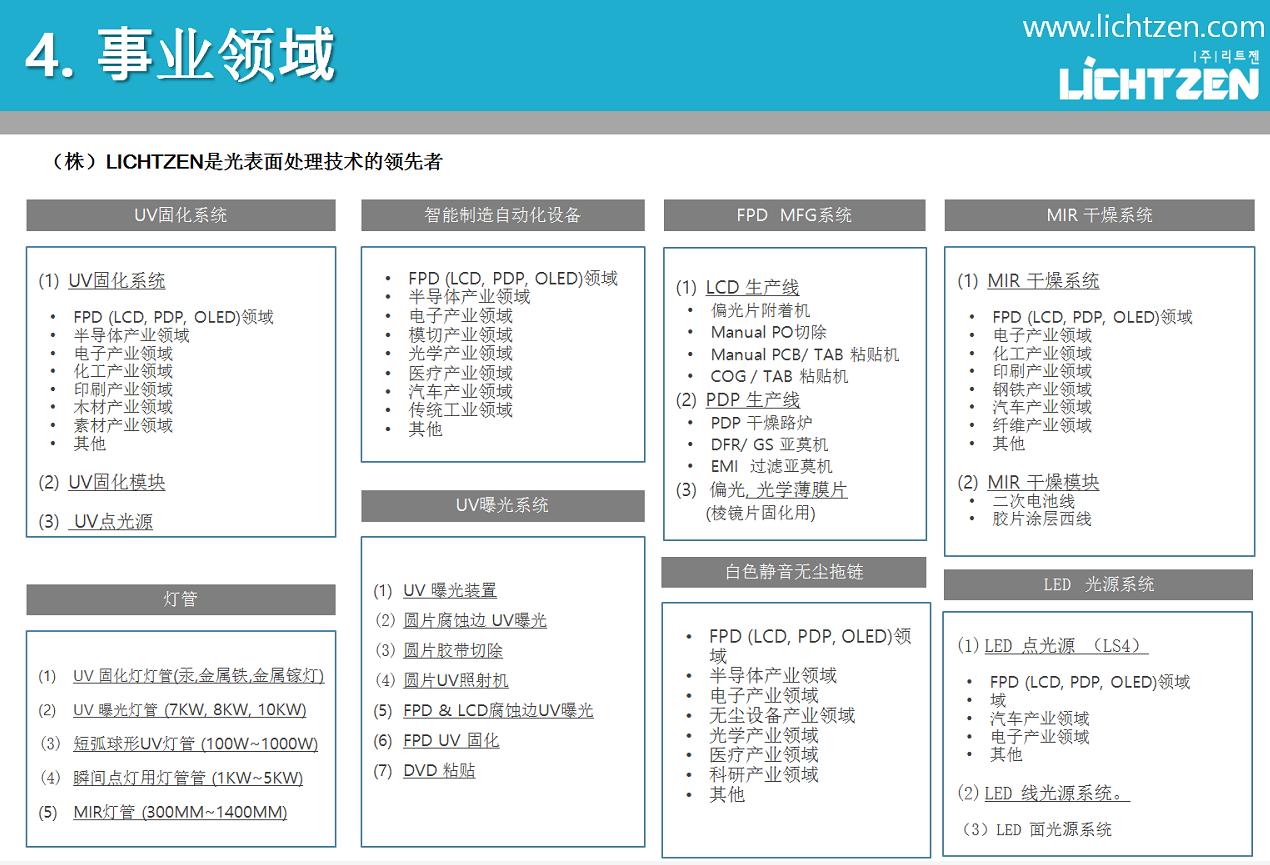Click the 纤维产业领域 bullet
1270x865 pixels.
(1042, 425)
